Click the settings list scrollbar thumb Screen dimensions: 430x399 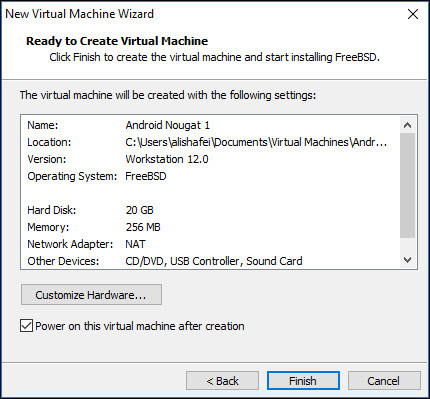pos(407,186)
